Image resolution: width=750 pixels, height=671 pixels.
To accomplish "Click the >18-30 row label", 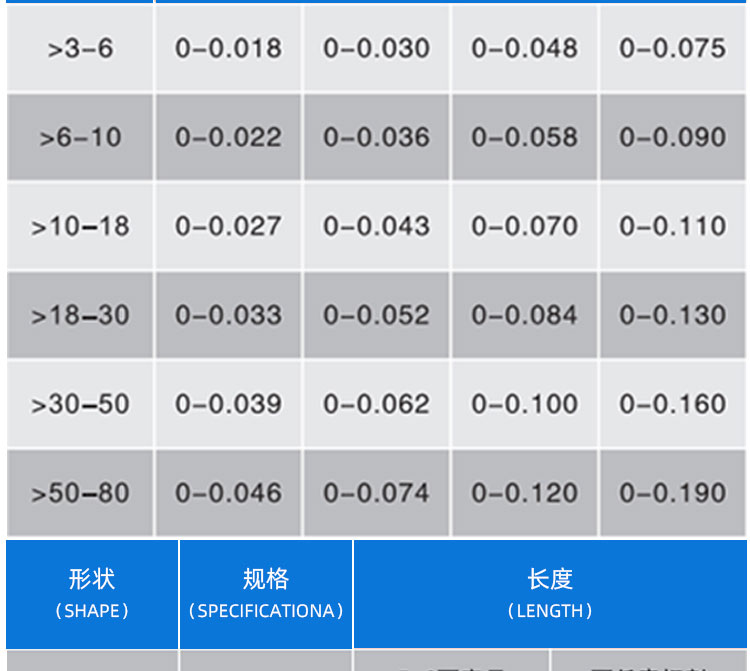I will tap(80, 315).
